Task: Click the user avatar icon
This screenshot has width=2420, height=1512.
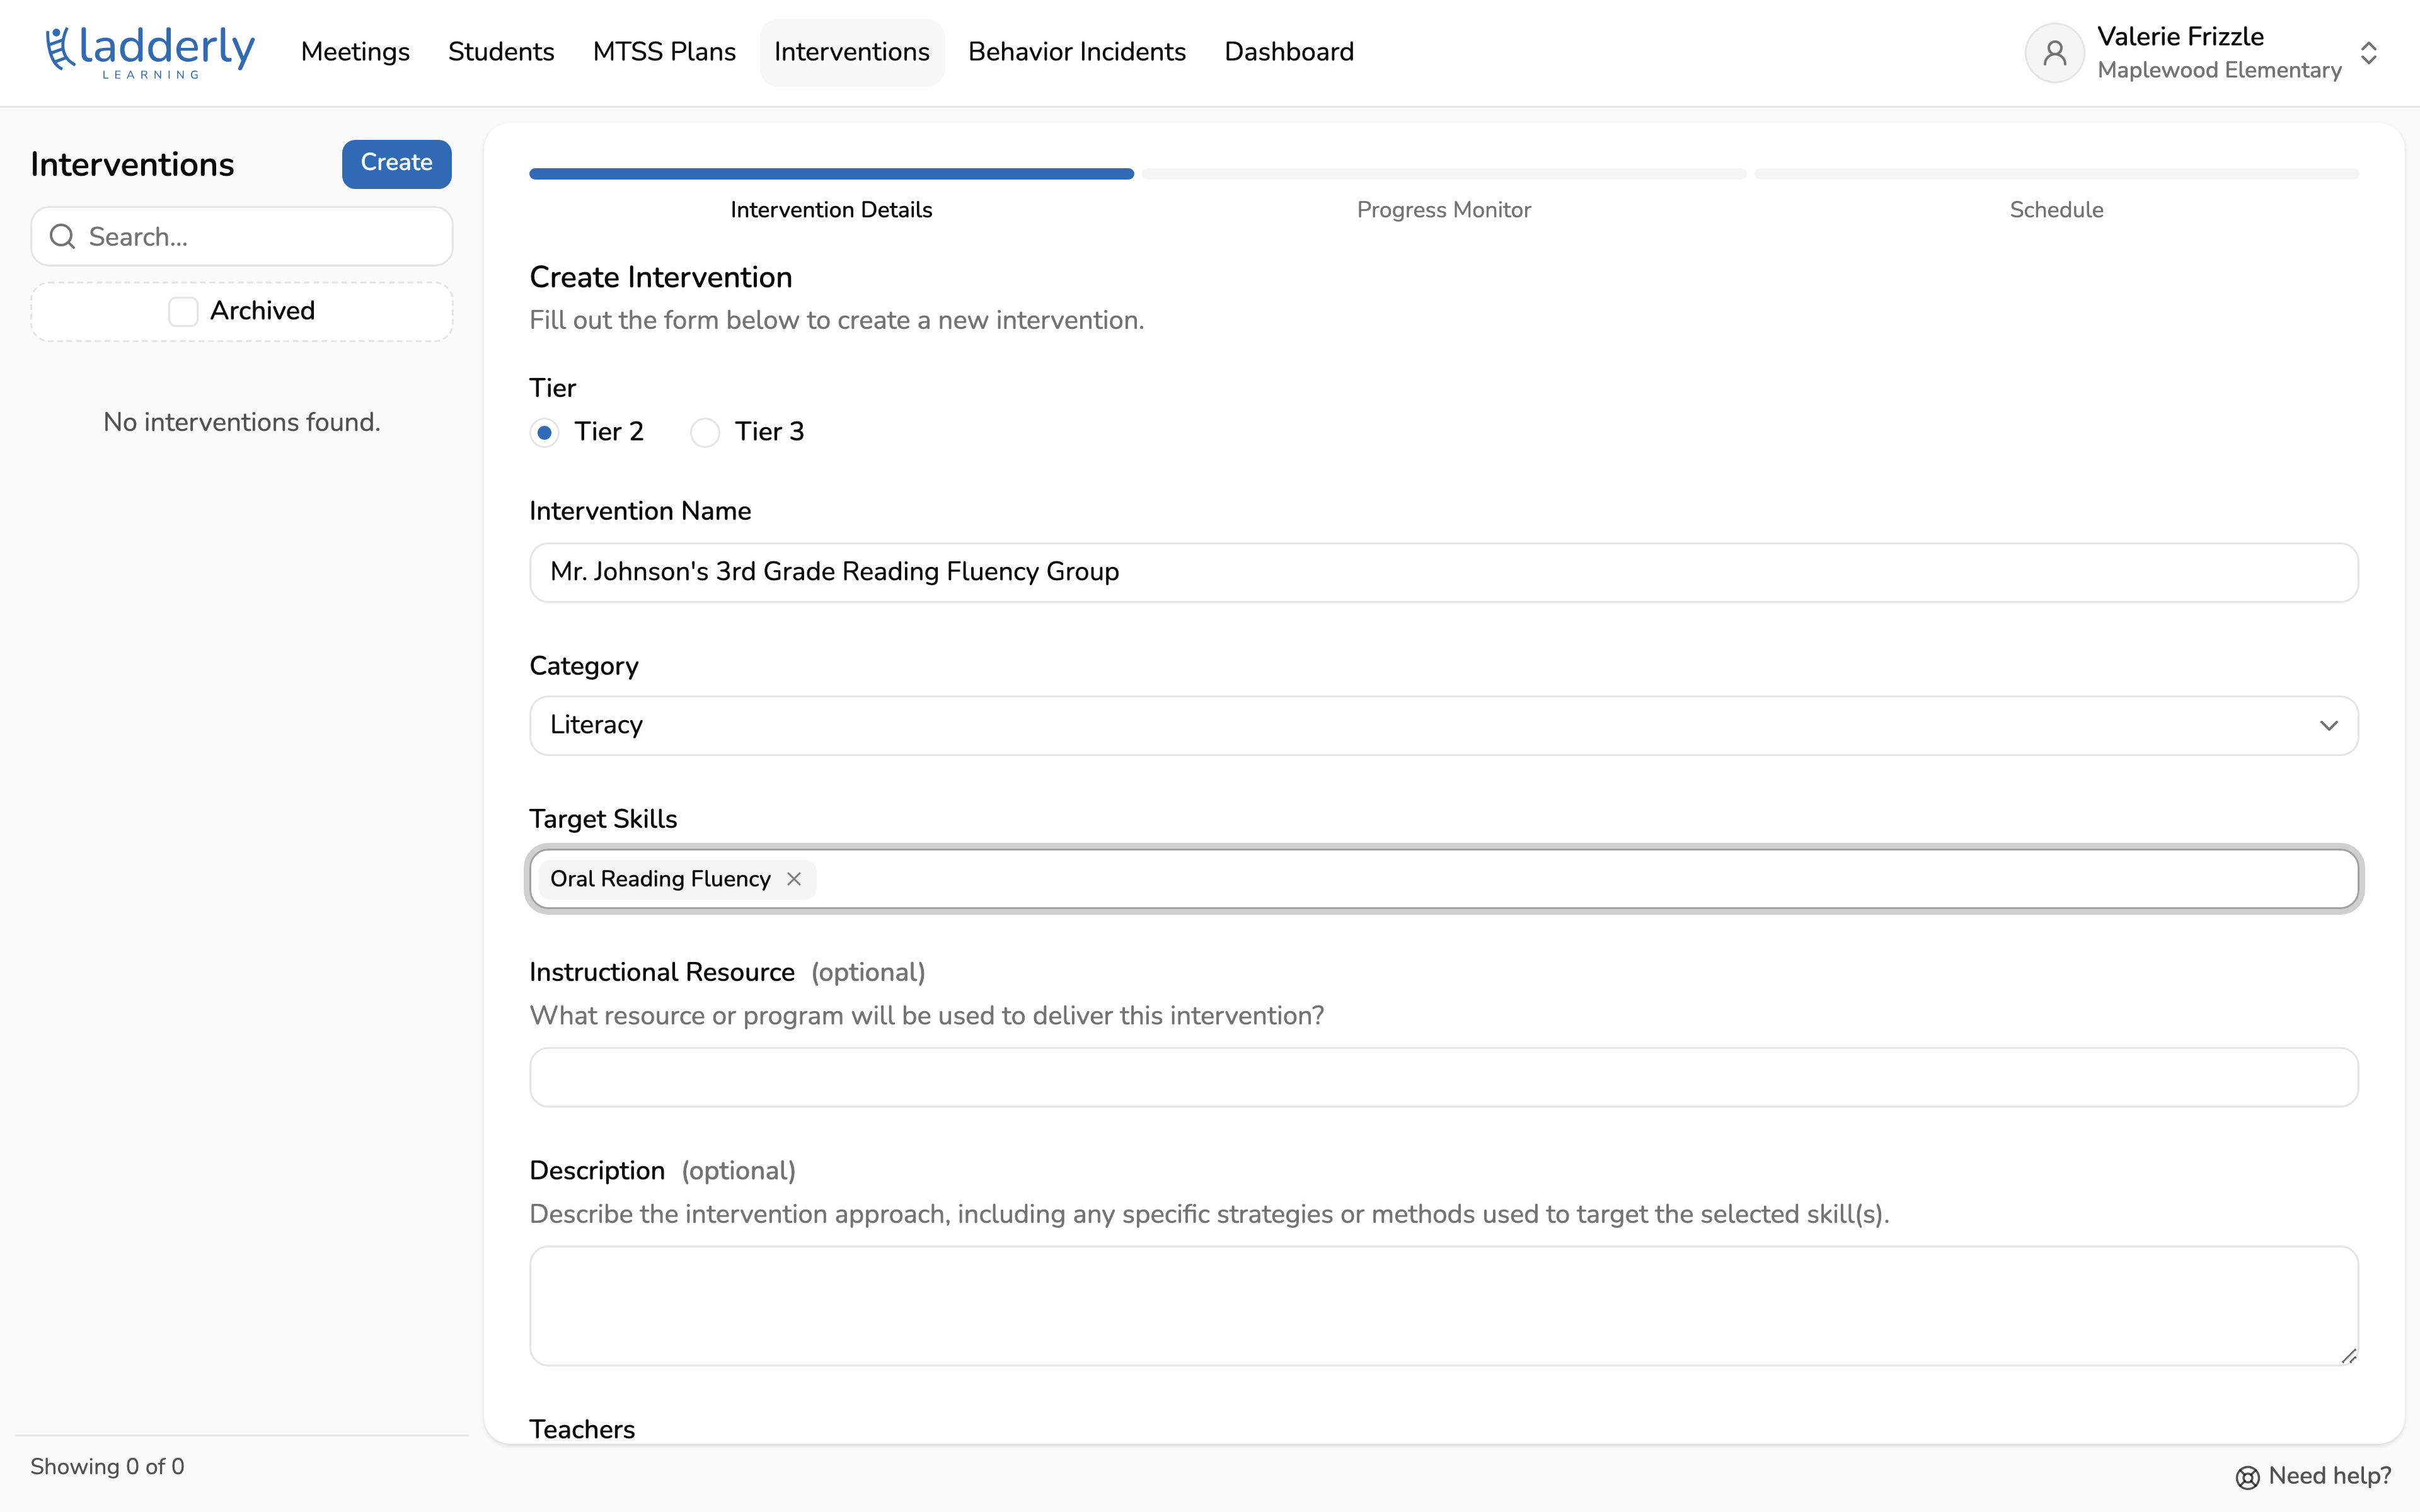Action: (2054, 52)
